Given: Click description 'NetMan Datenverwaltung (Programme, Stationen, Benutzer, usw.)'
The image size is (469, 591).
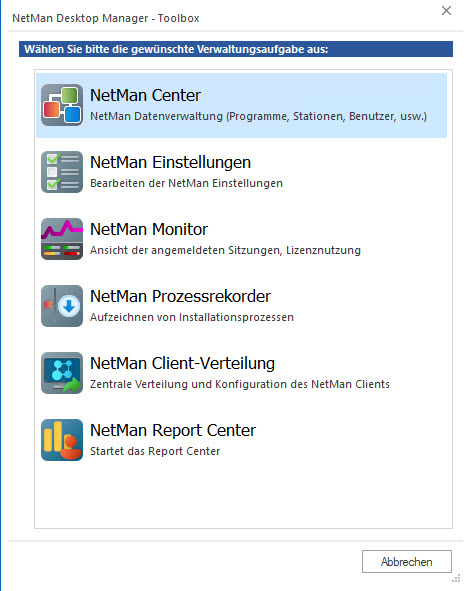Looking at the screenshot, I should point(258,116).
